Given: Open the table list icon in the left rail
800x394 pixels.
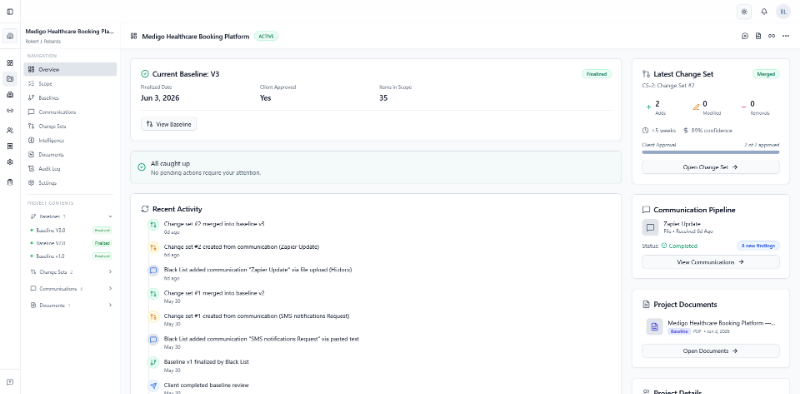Looking at the screenshot, I should tap(10, 146).
